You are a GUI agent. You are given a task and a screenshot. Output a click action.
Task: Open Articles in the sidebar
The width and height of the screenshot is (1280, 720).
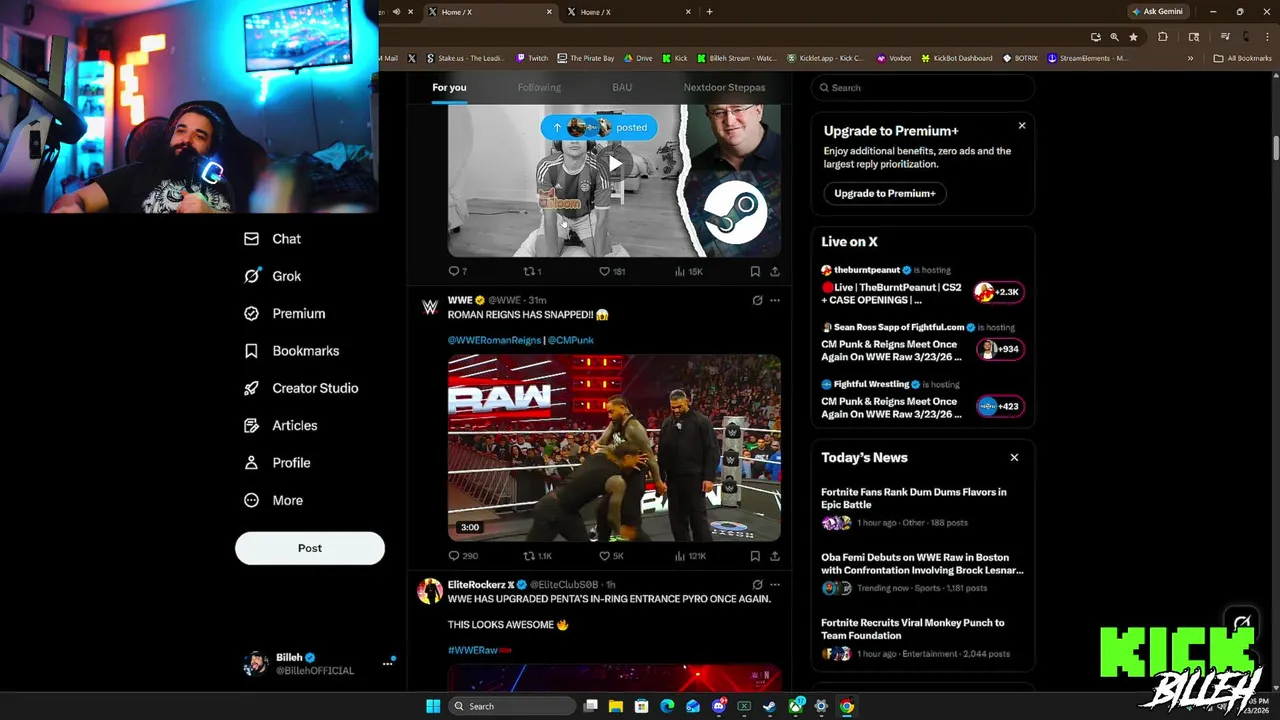[x=280, y=425]
